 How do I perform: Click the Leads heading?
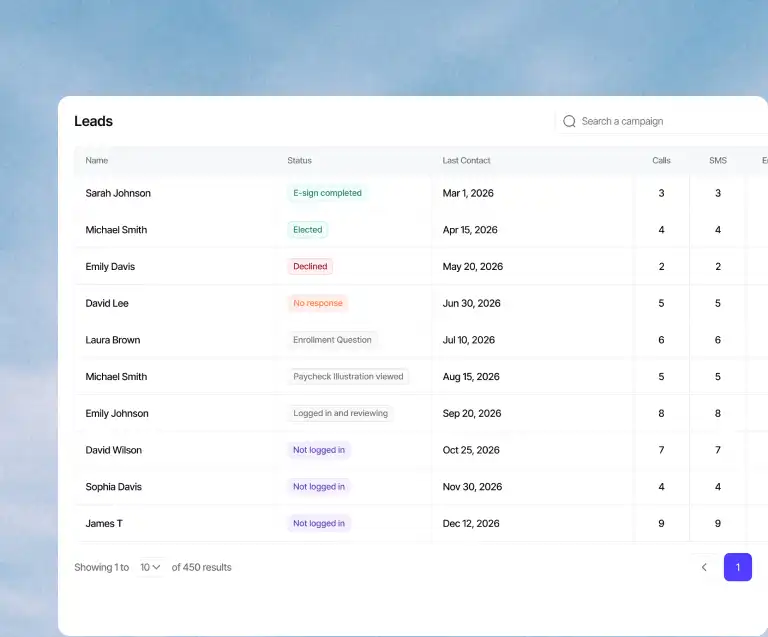pos(94,121)
